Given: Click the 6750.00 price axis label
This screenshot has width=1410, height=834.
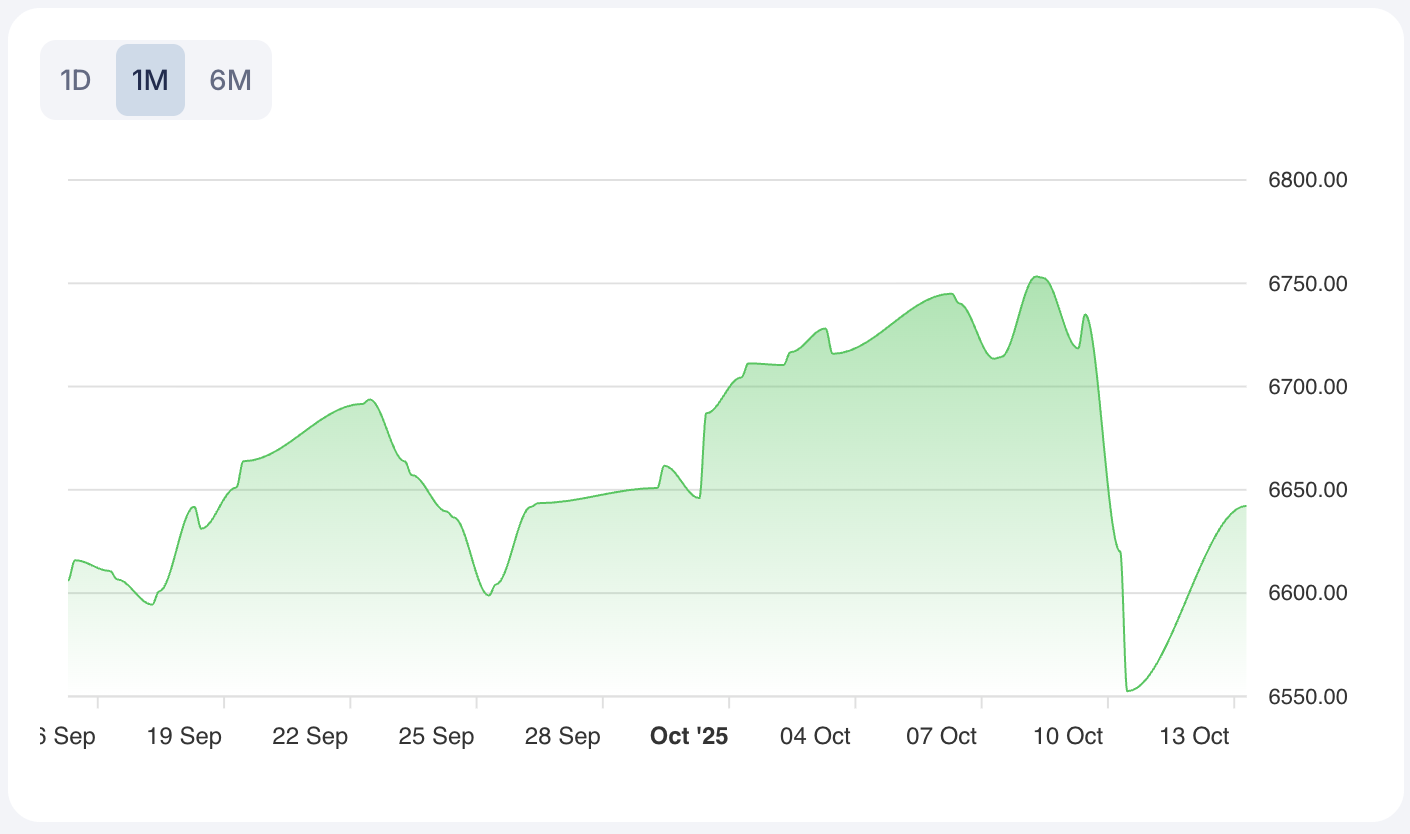Looking at the screenshot, I should tap(1308, 284).
